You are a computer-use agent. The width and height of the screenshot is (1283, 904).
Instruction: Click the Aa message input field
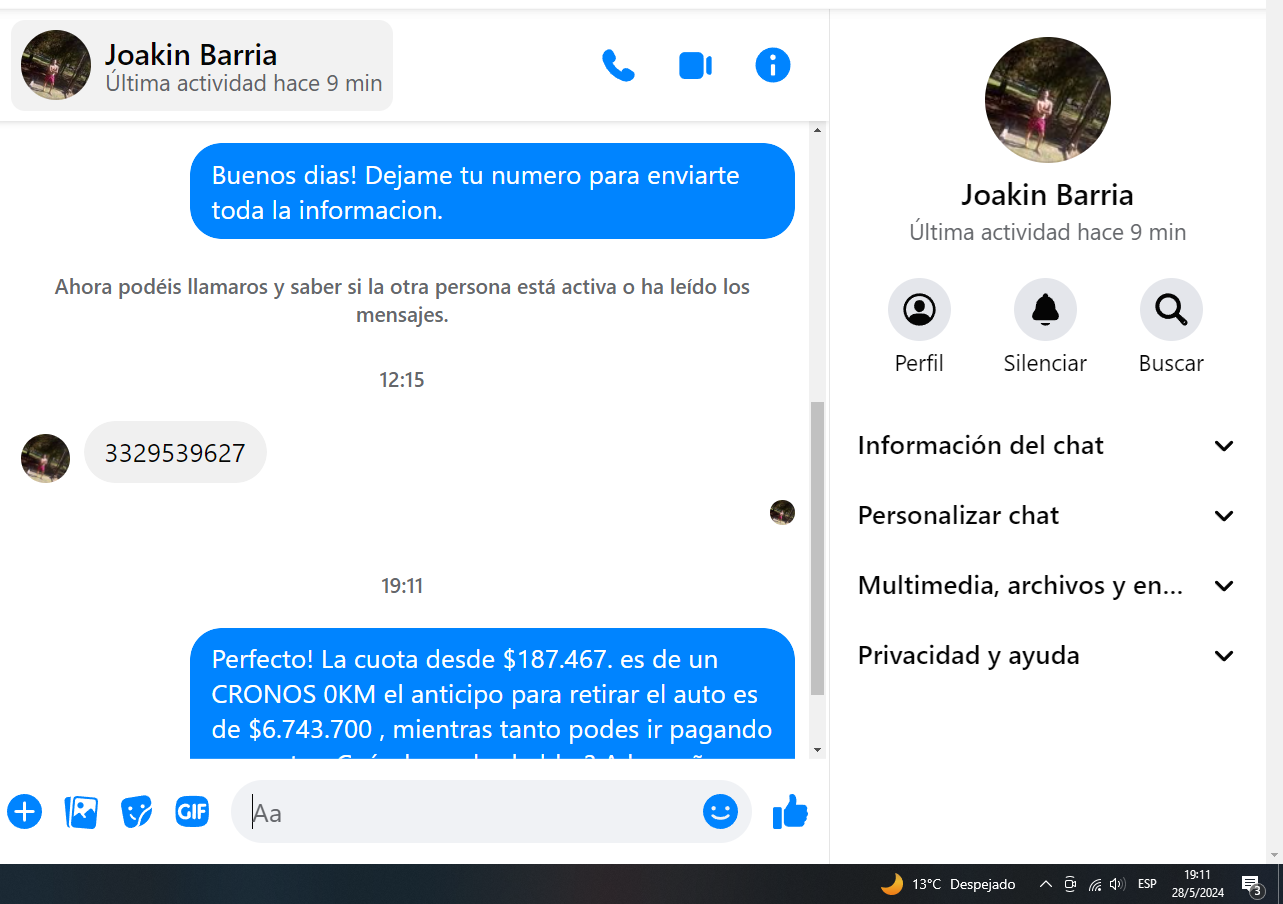pos(470,812)
